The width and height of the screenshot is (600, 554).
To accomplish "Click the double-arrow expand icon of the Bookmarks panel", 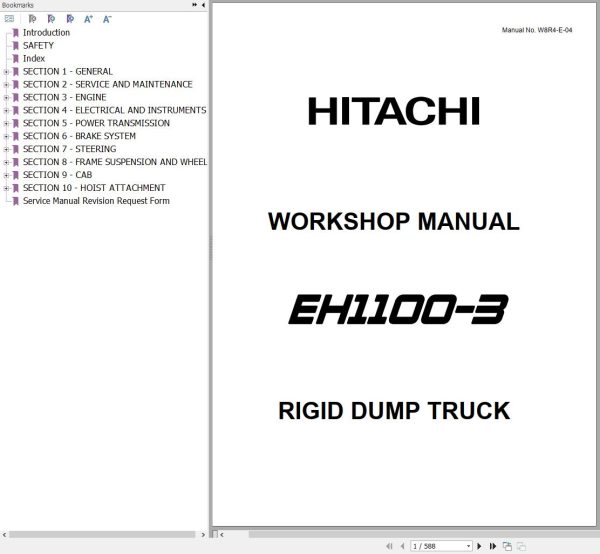I will click(x=194, y=5).
